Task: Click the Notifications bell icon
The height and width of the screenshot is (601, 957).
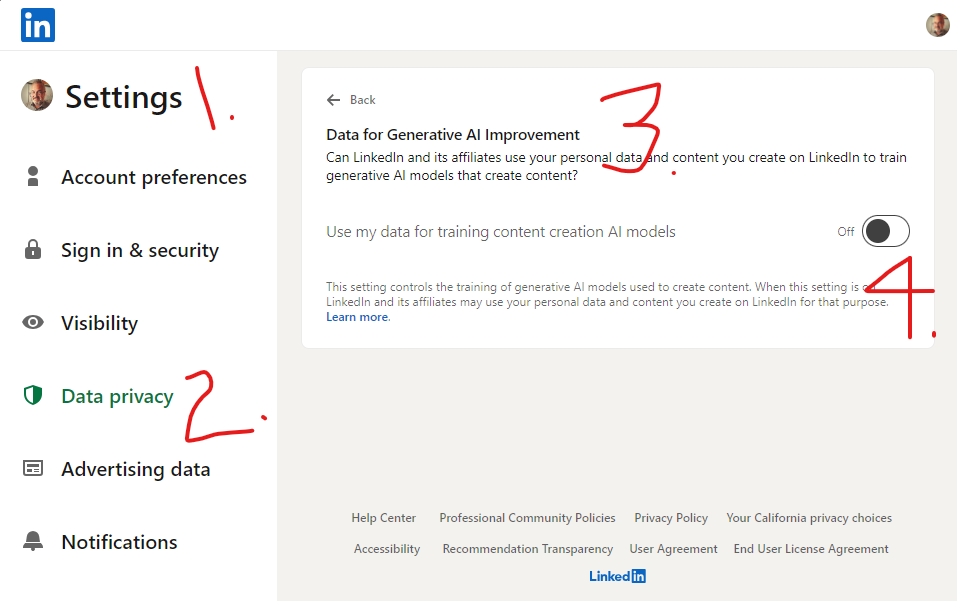Action: 33,541
